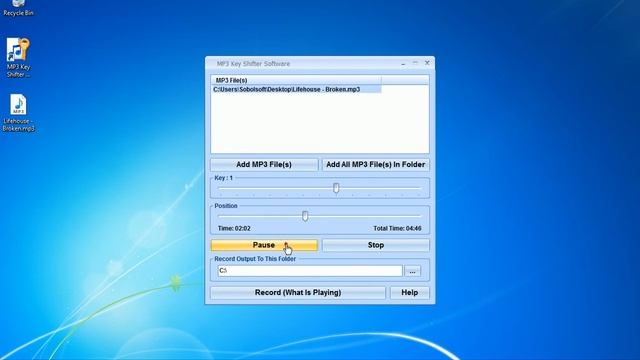Open the Recycle Bin desktop icon

tap(18, 7)
